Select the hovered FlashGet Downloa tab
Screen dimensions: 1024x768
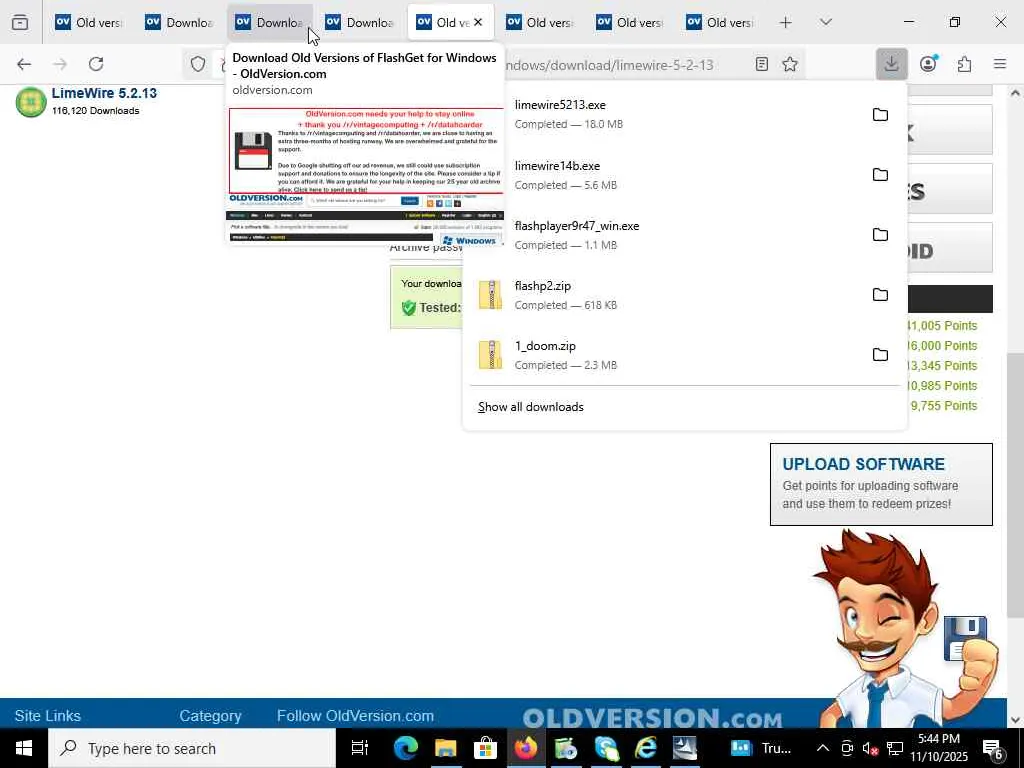(270, 22)
